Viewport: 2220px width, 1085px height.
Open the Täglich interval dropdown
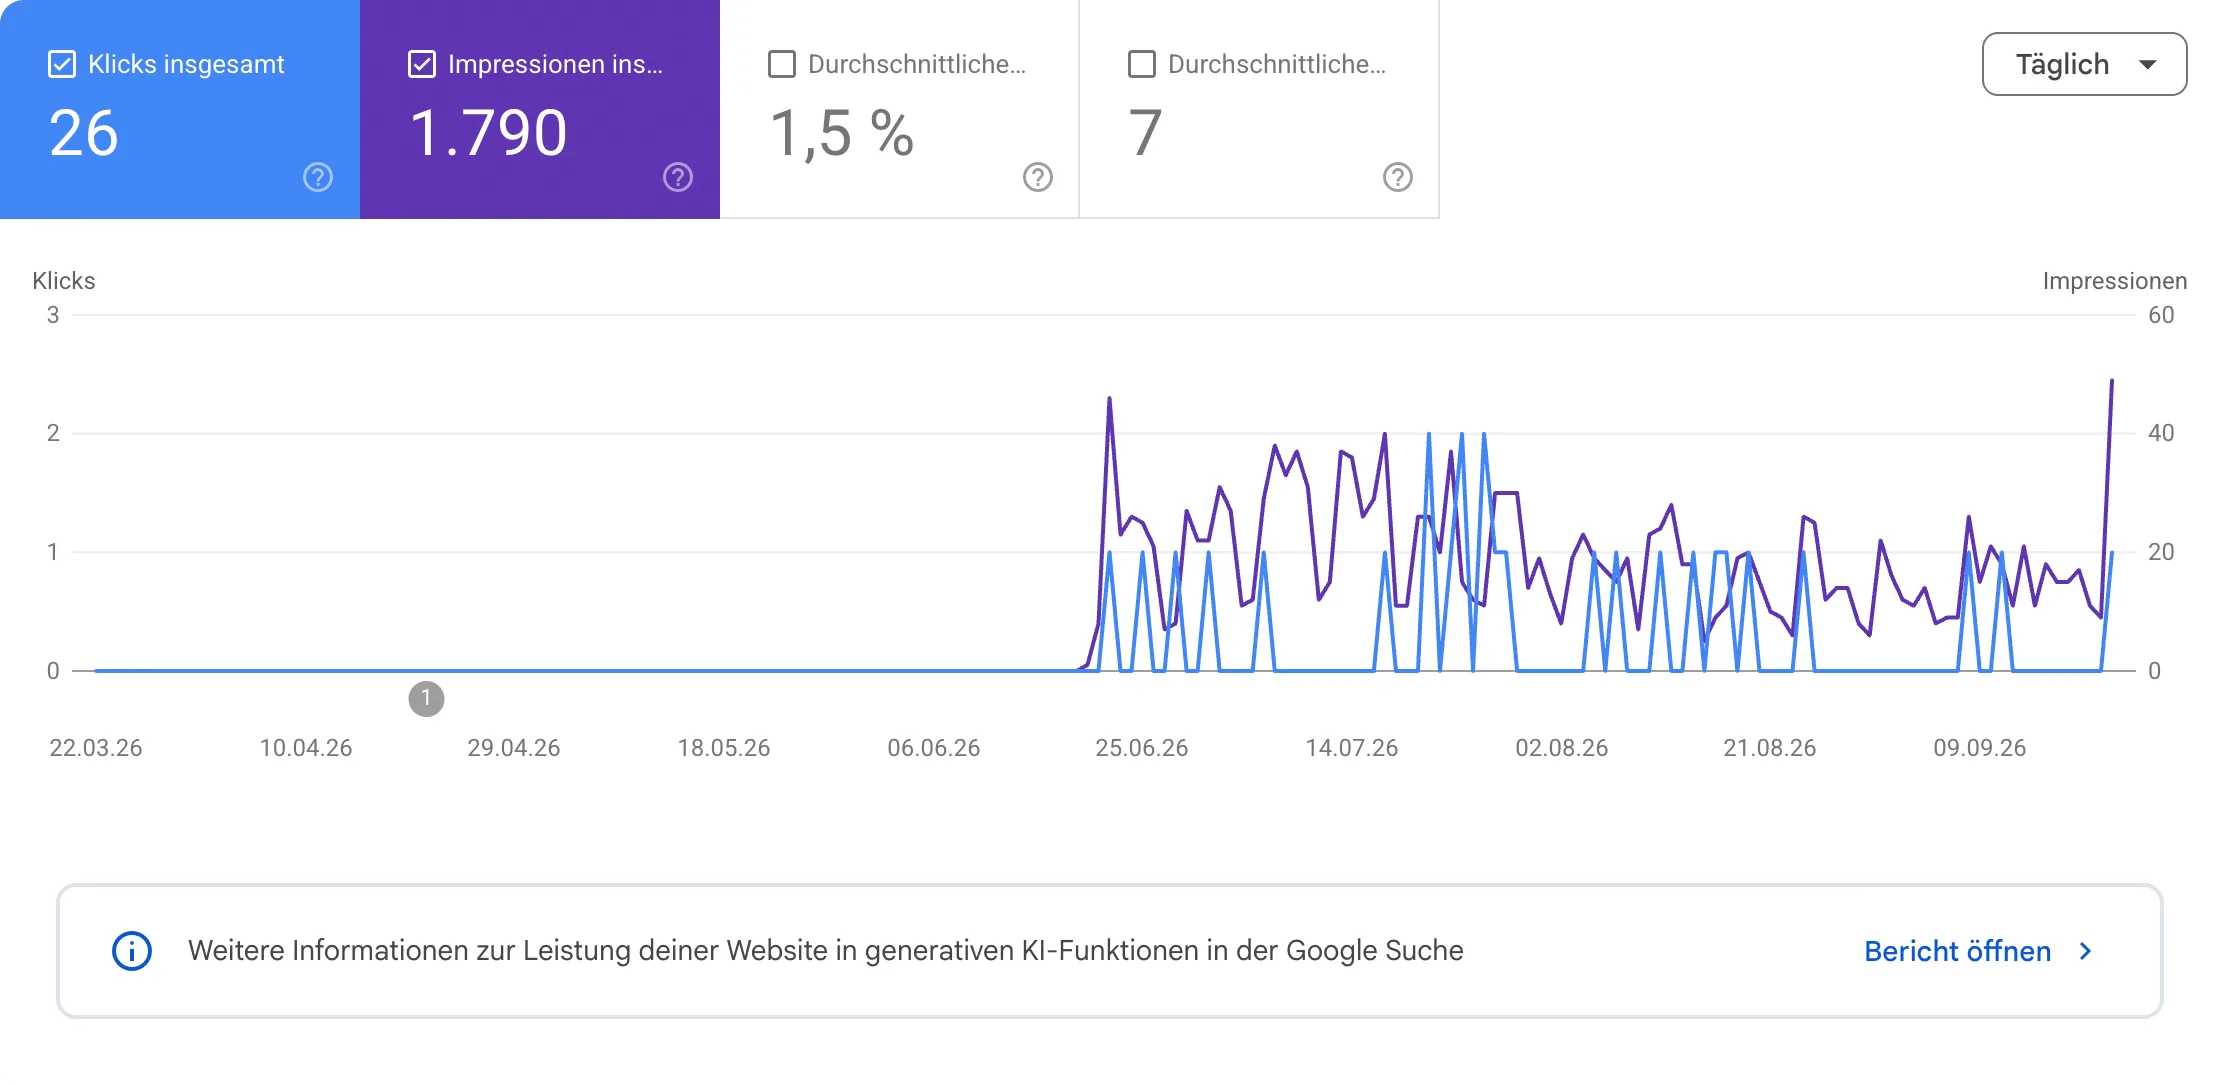point(2084,64)
